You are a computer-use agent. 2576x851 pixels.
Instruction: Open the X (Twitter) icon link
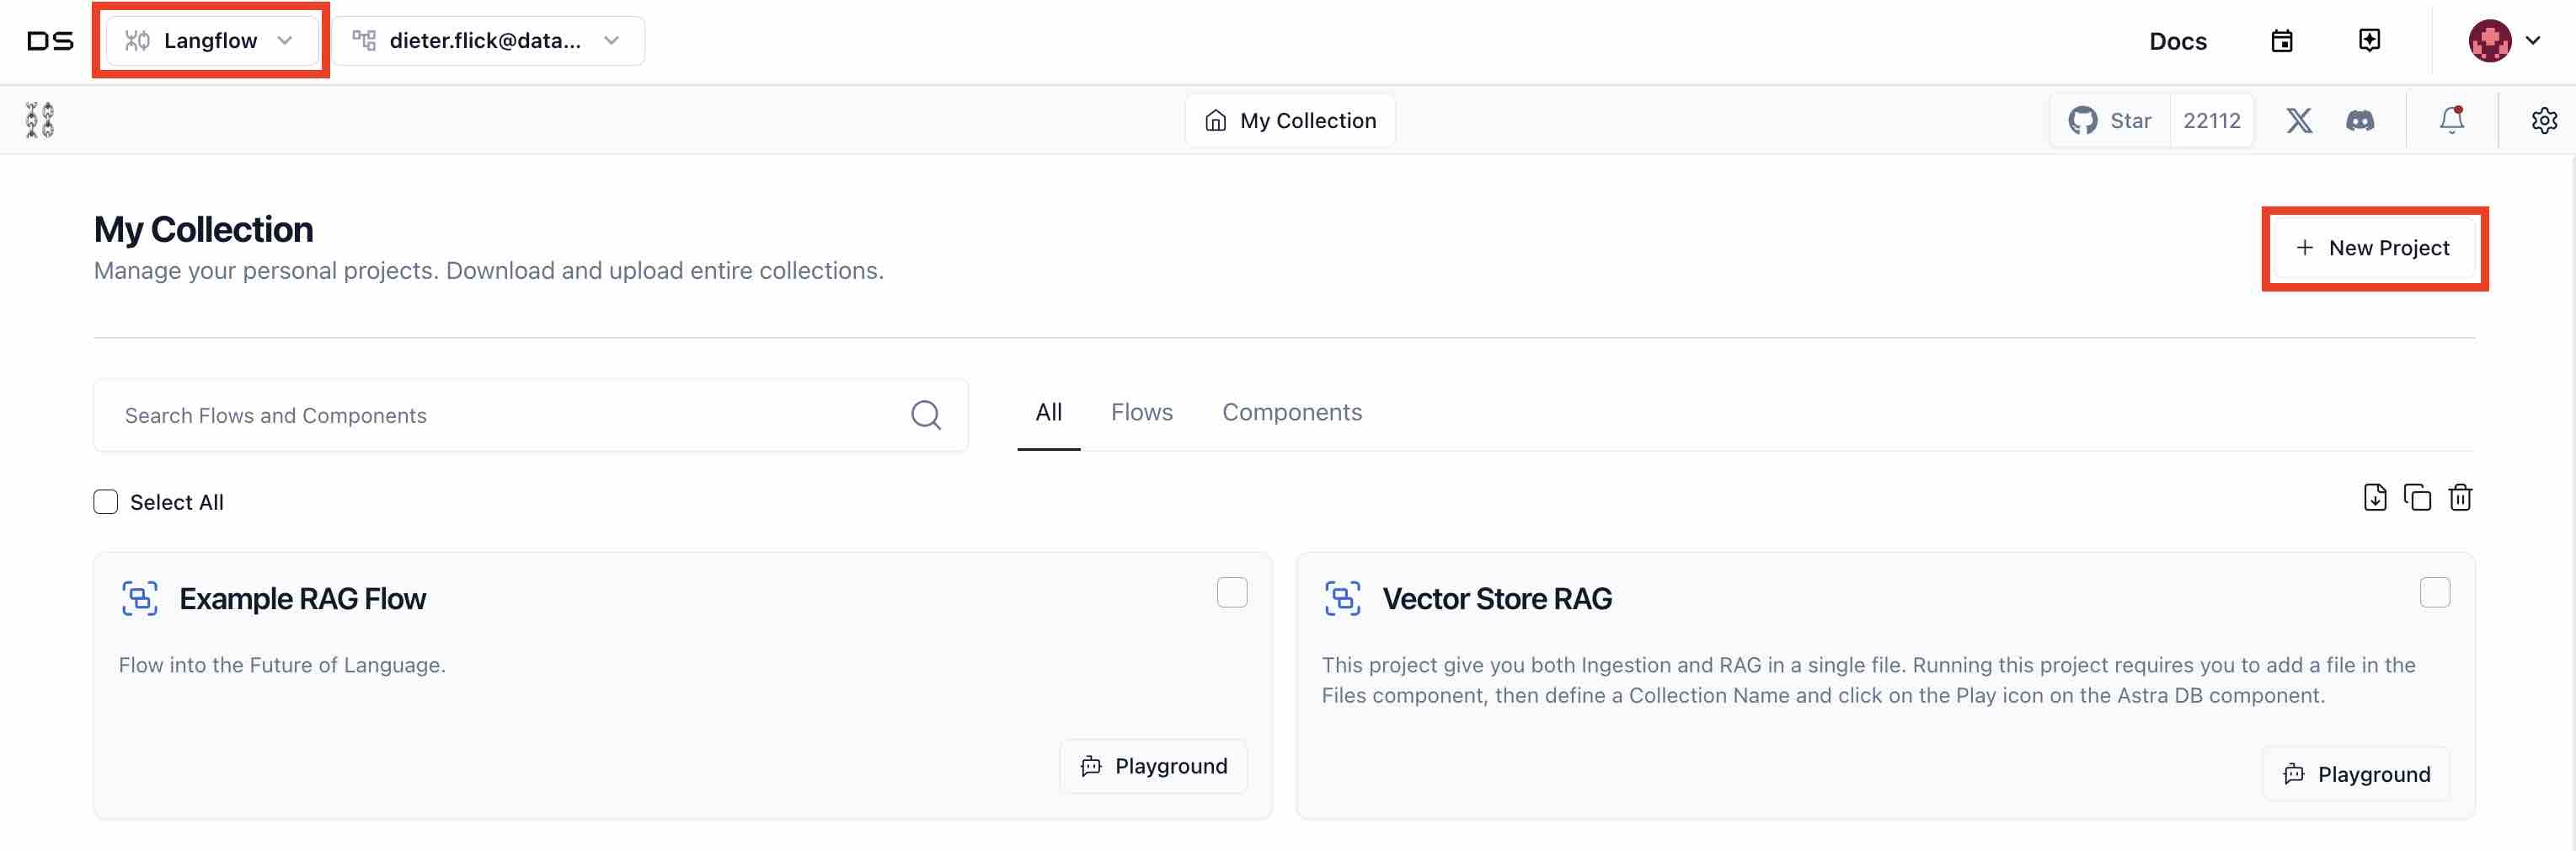(x=2299, y=120)
